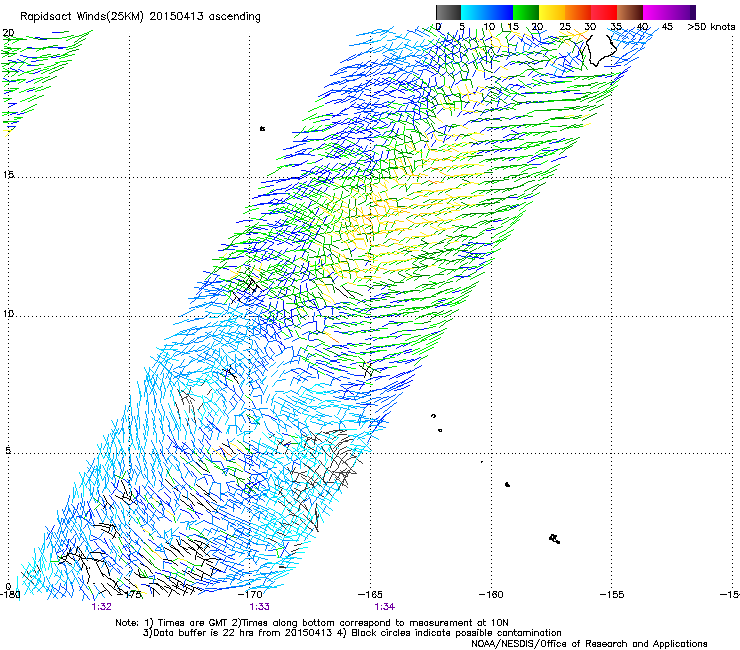This screenshot has height=650, width=740.
Task: Click the red 30-35 knots legend swatch
Action: [x=604, y=12]
